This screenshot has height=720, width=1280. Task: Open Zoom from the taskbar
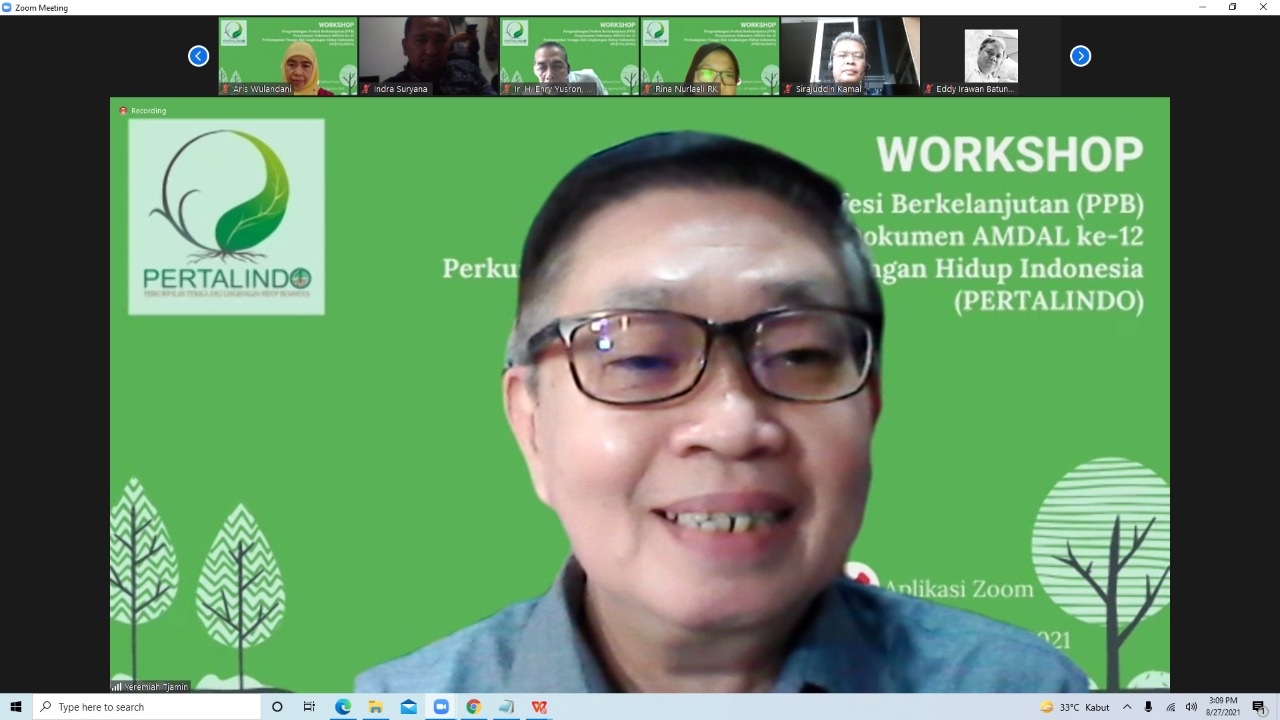coord(441,707)
